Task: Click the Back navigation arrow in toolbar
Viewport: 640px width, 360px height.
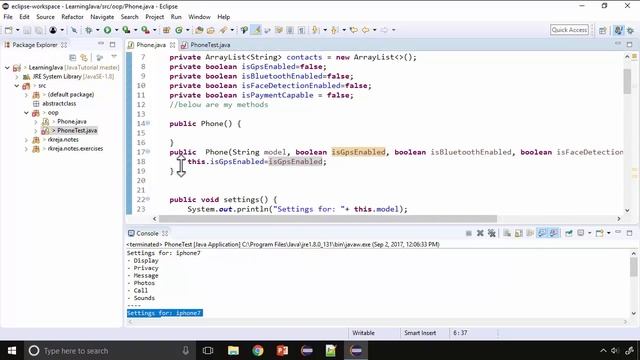Action: coord(366,30)
